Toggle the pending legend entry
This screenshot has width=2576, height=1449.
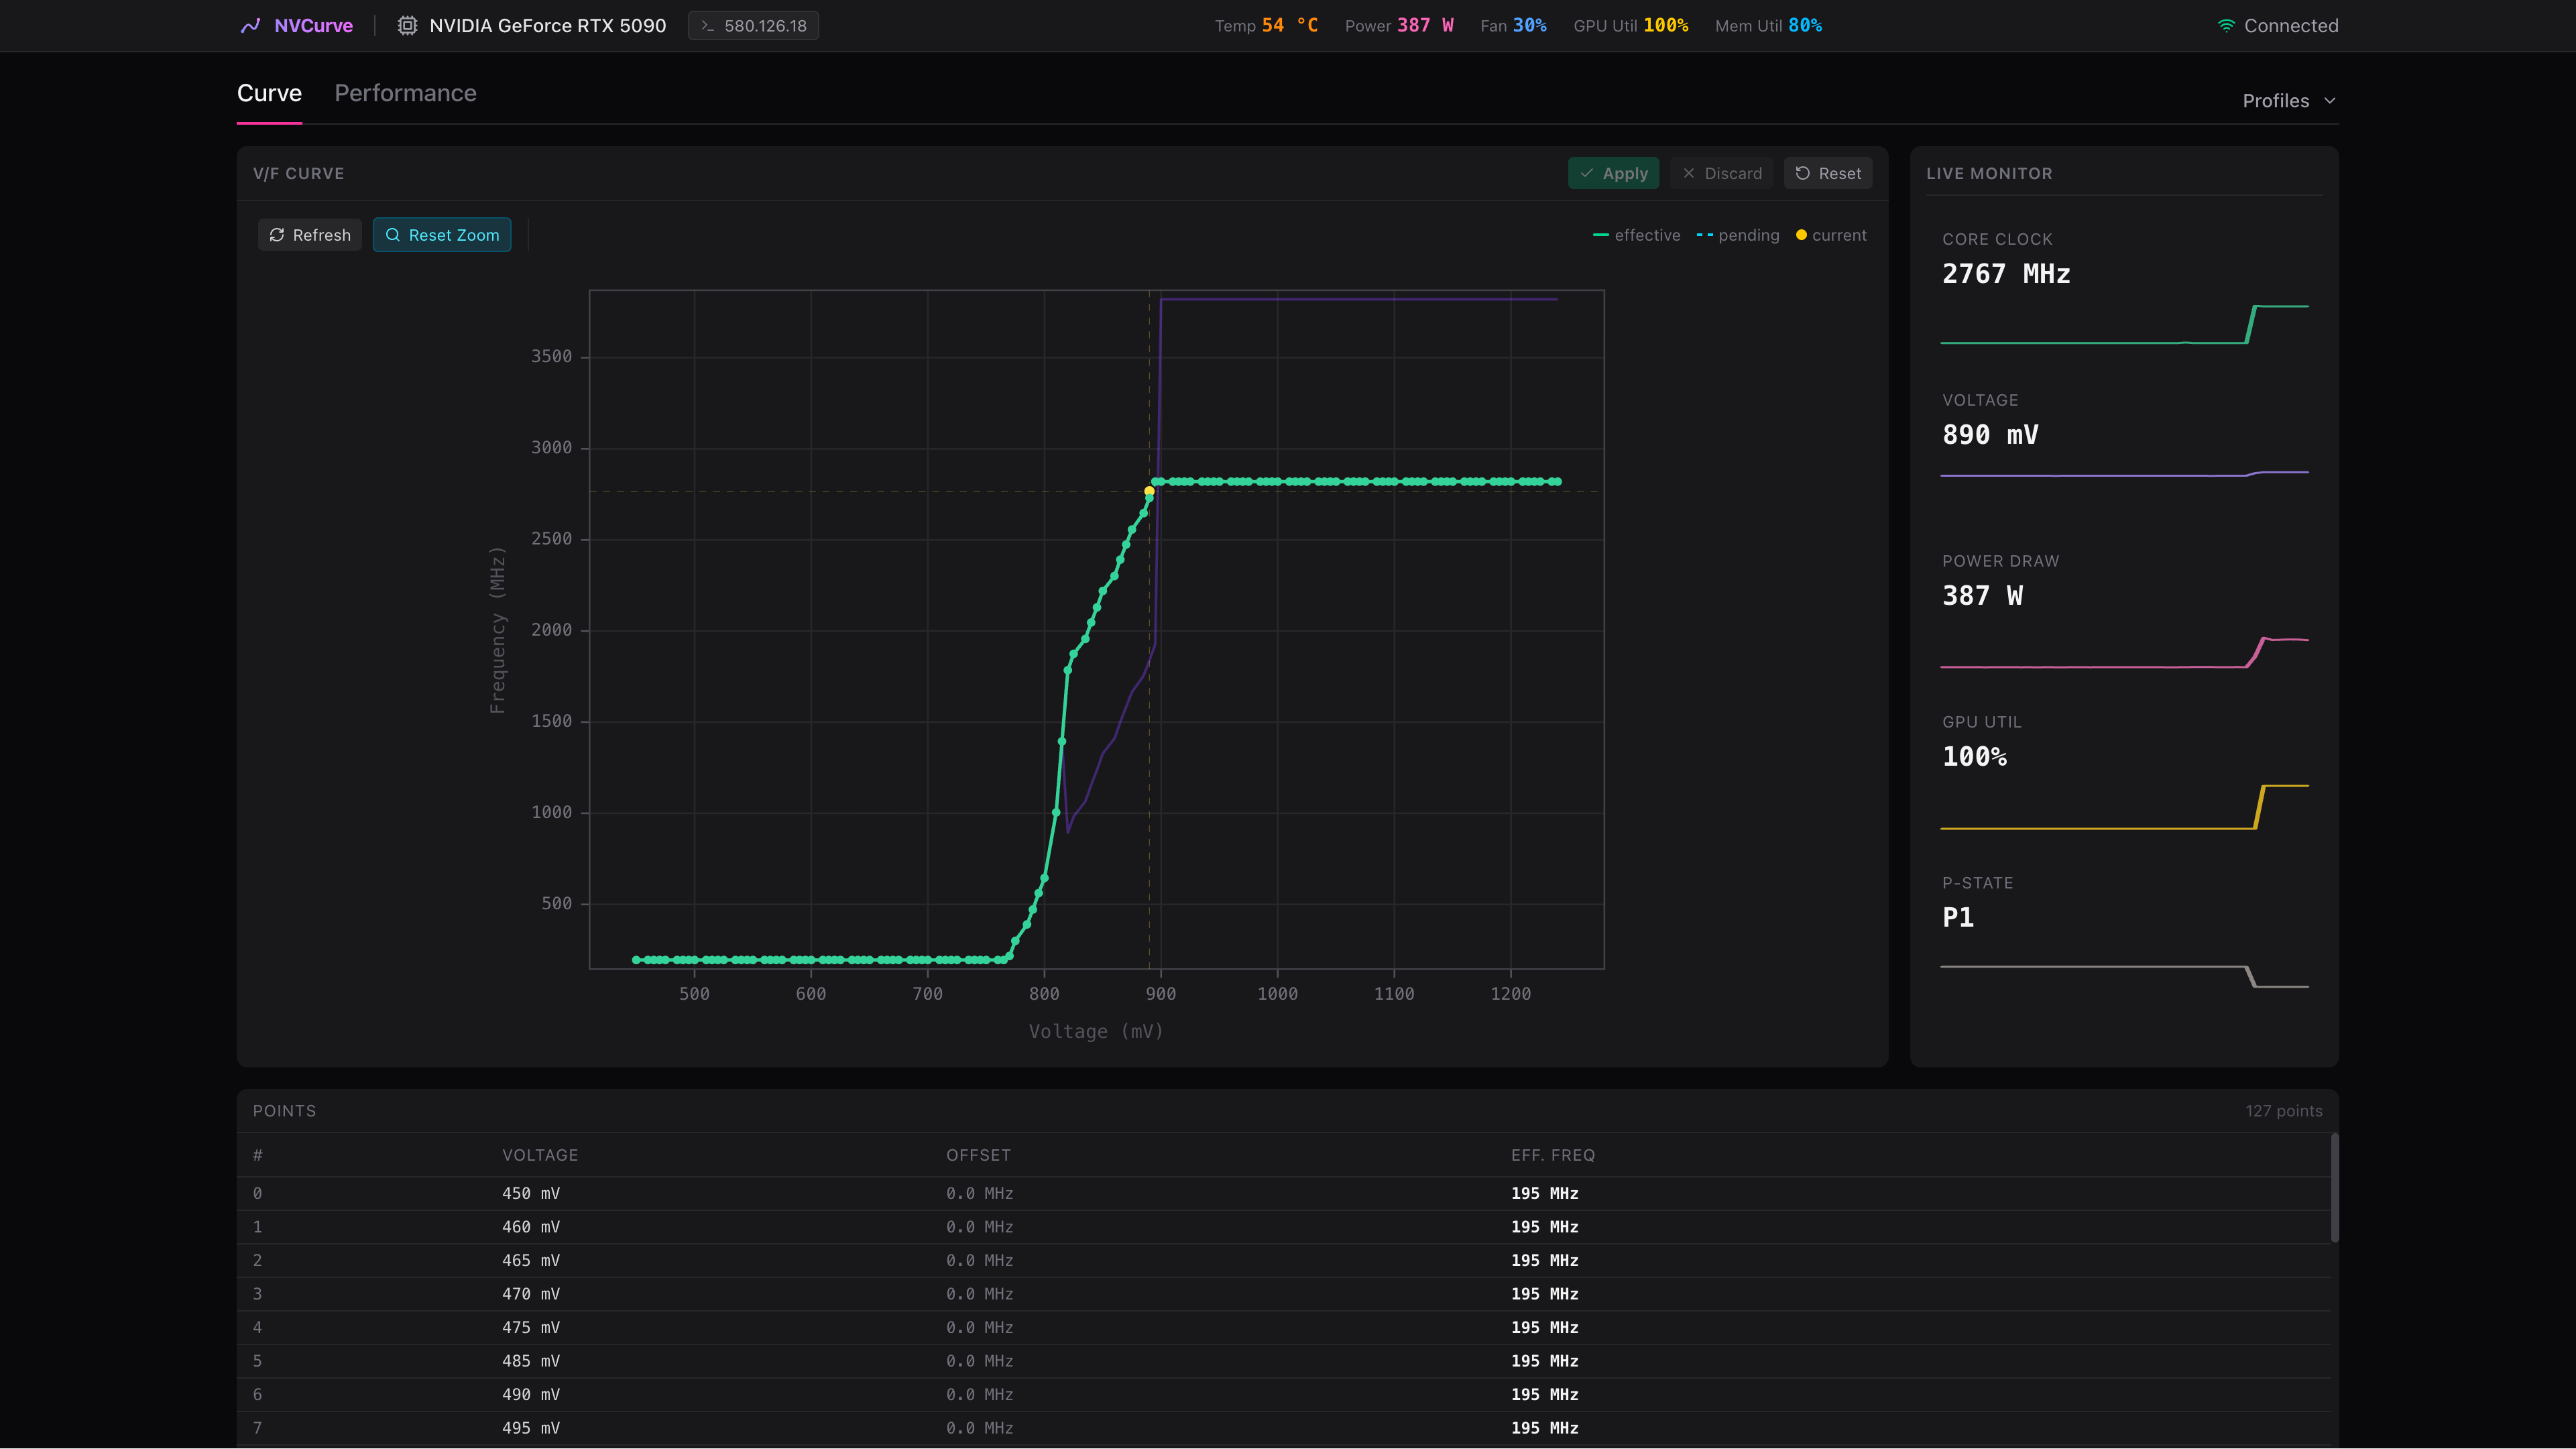click(x=1738, y=235)
